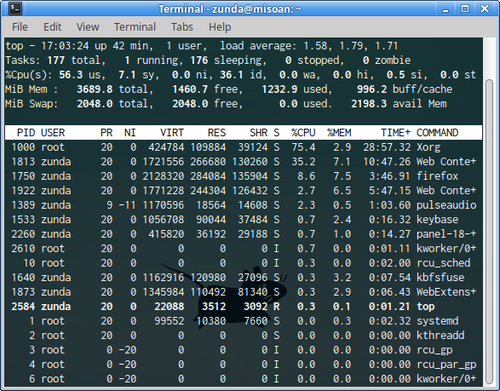500x391 pixels.
Task: Click the COMMAND column header
Action: (x=437, y=133)
